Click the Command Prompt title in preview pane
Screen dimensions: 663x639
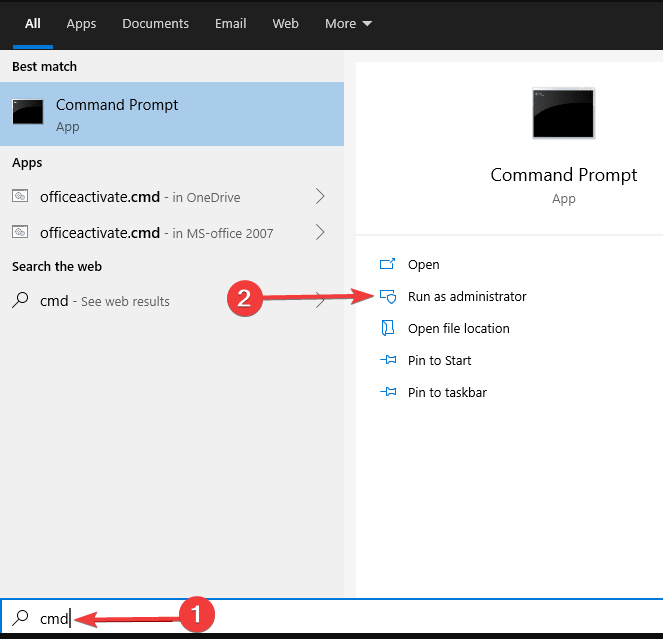click(563, 175)
